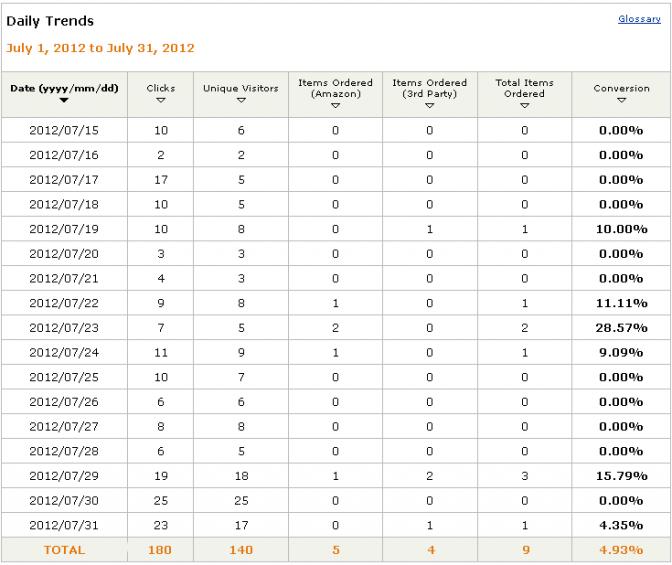The image size is (672, 565).
Task: Click the 28.57% conversion value
Action: pyautogui.click(x=621, y=328)
